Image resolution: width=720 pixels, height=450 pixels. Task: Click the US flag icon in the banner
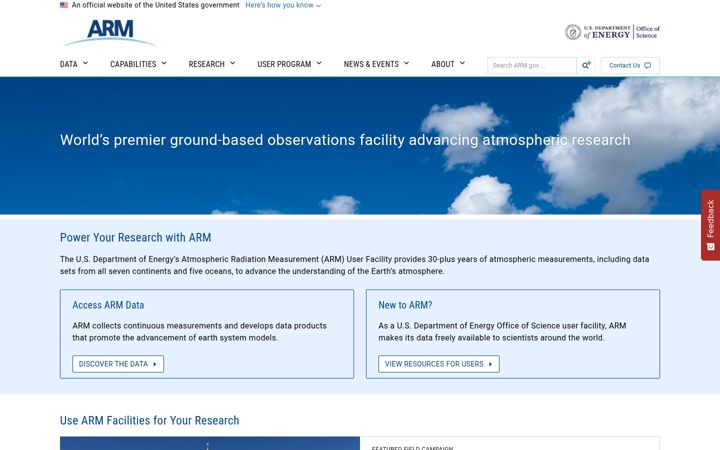(x=64, y=5)
